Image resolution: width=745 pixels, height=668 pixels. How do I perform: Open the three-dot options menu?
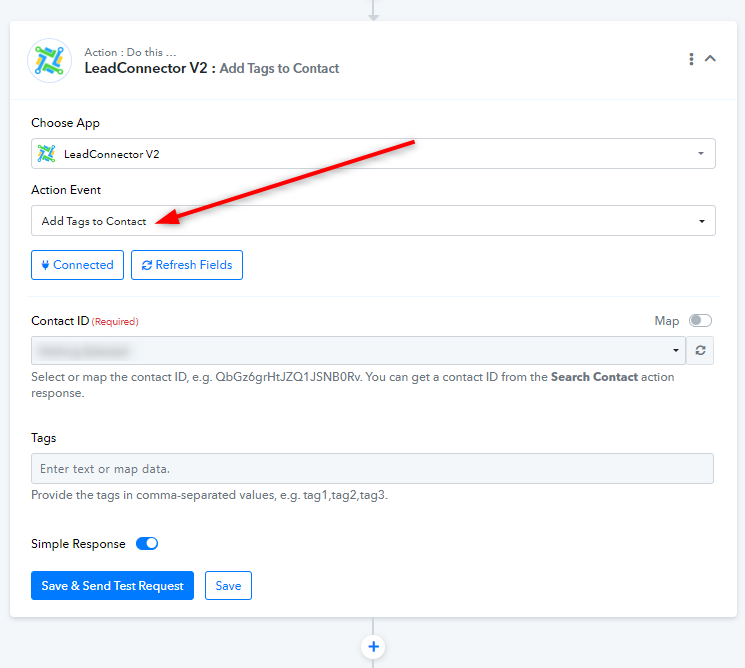691,59
